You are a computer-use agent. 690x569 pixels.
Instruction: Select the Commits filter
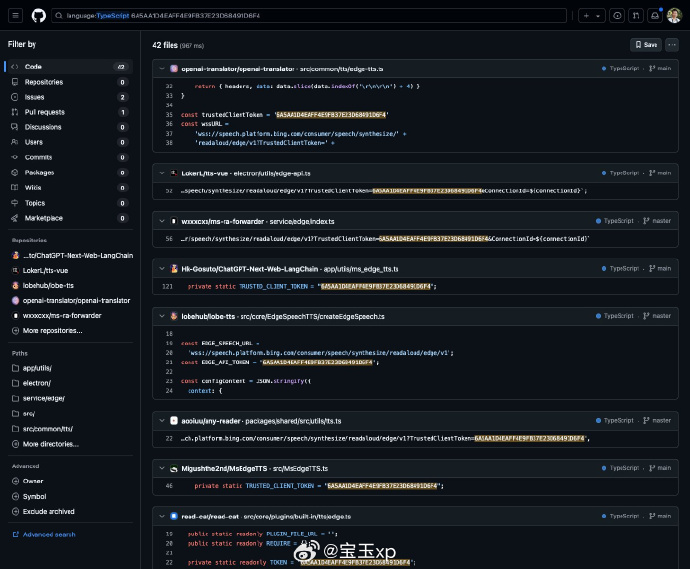point(70,158)
